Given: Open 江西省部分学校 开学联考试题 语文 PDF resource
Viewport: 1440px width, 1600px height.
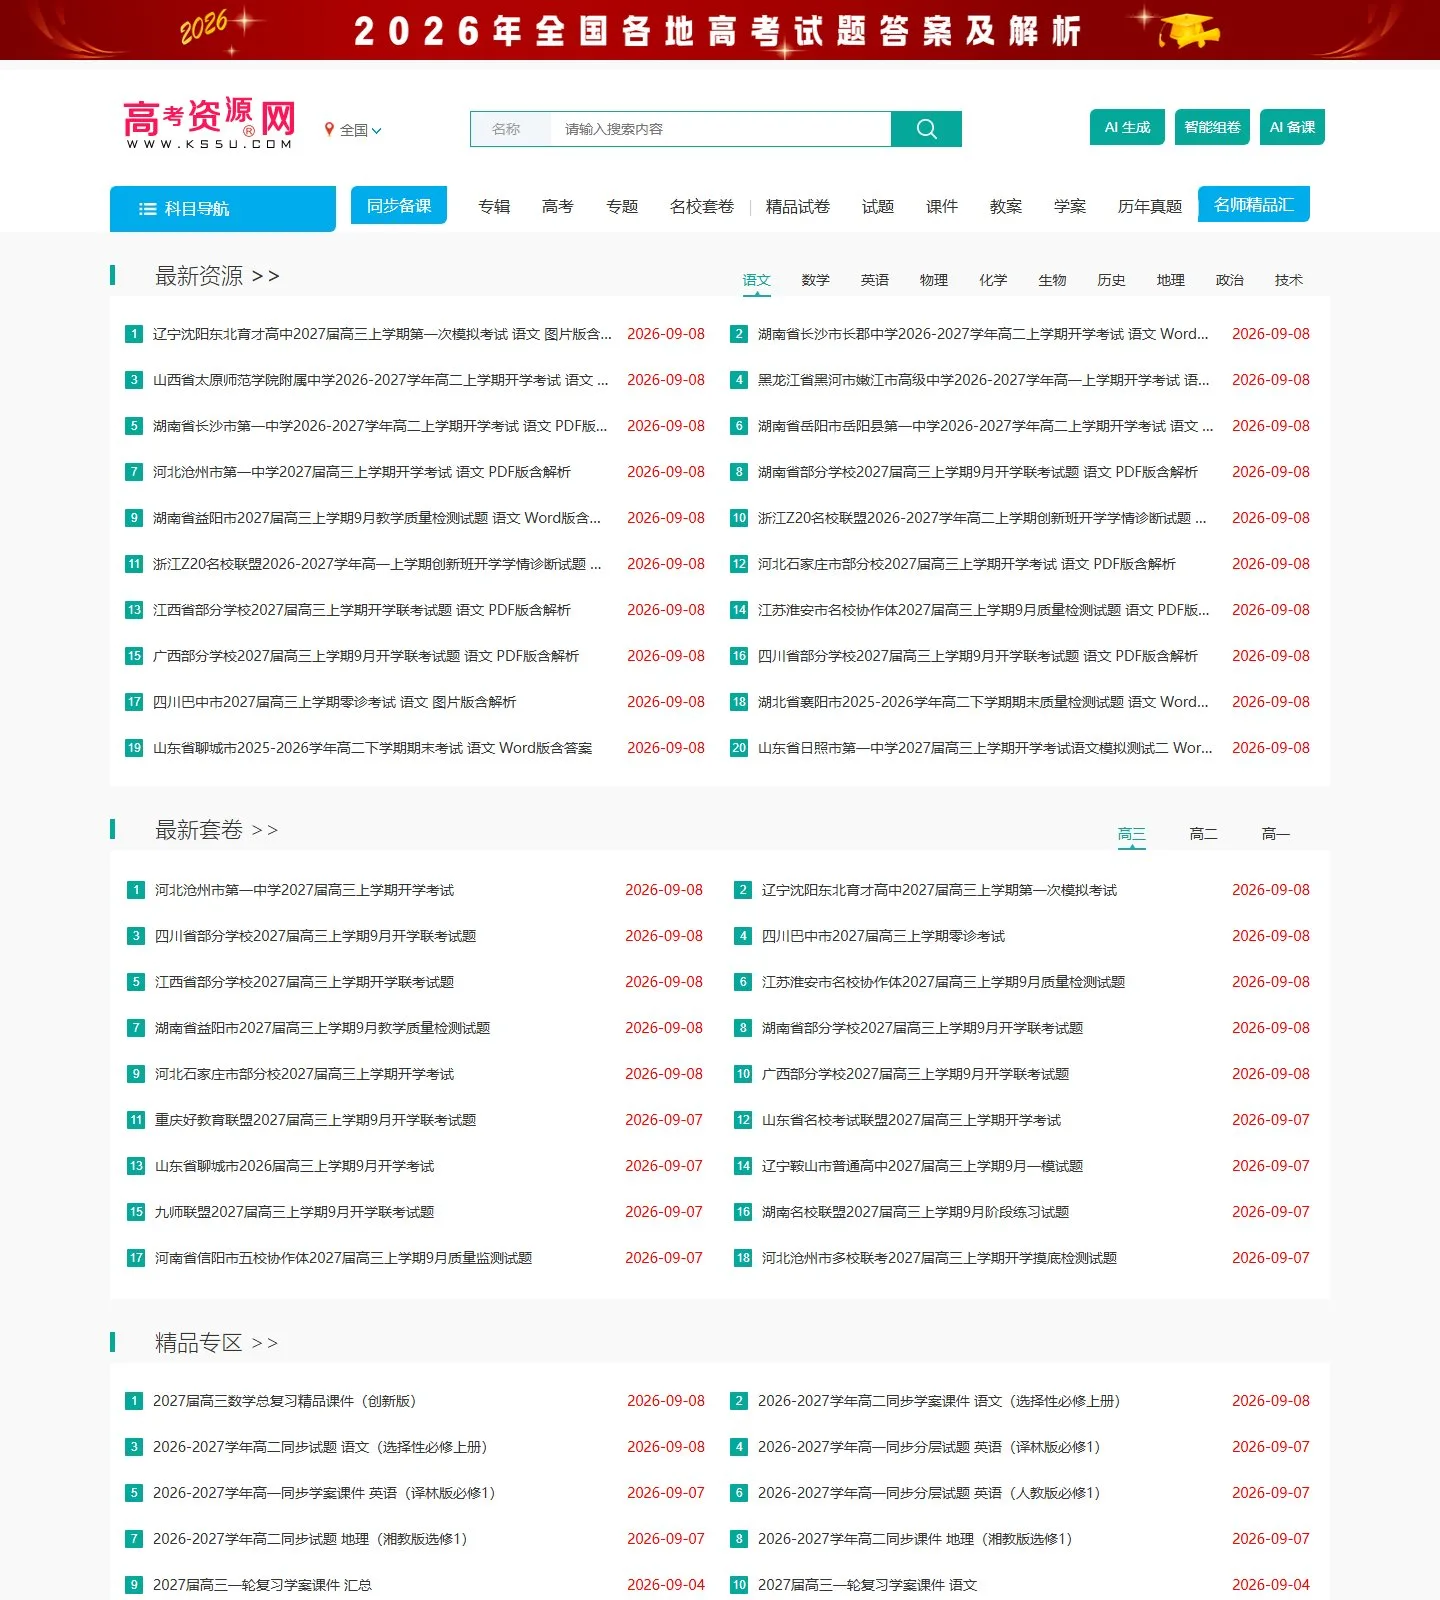Looking at the screenshot, I should point(361,610).
